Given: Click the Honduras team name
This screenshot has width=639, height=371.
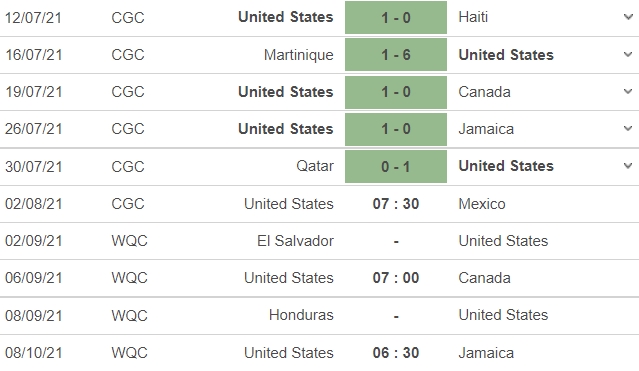Looking at the screenshot, I should (x=301, y=315).
